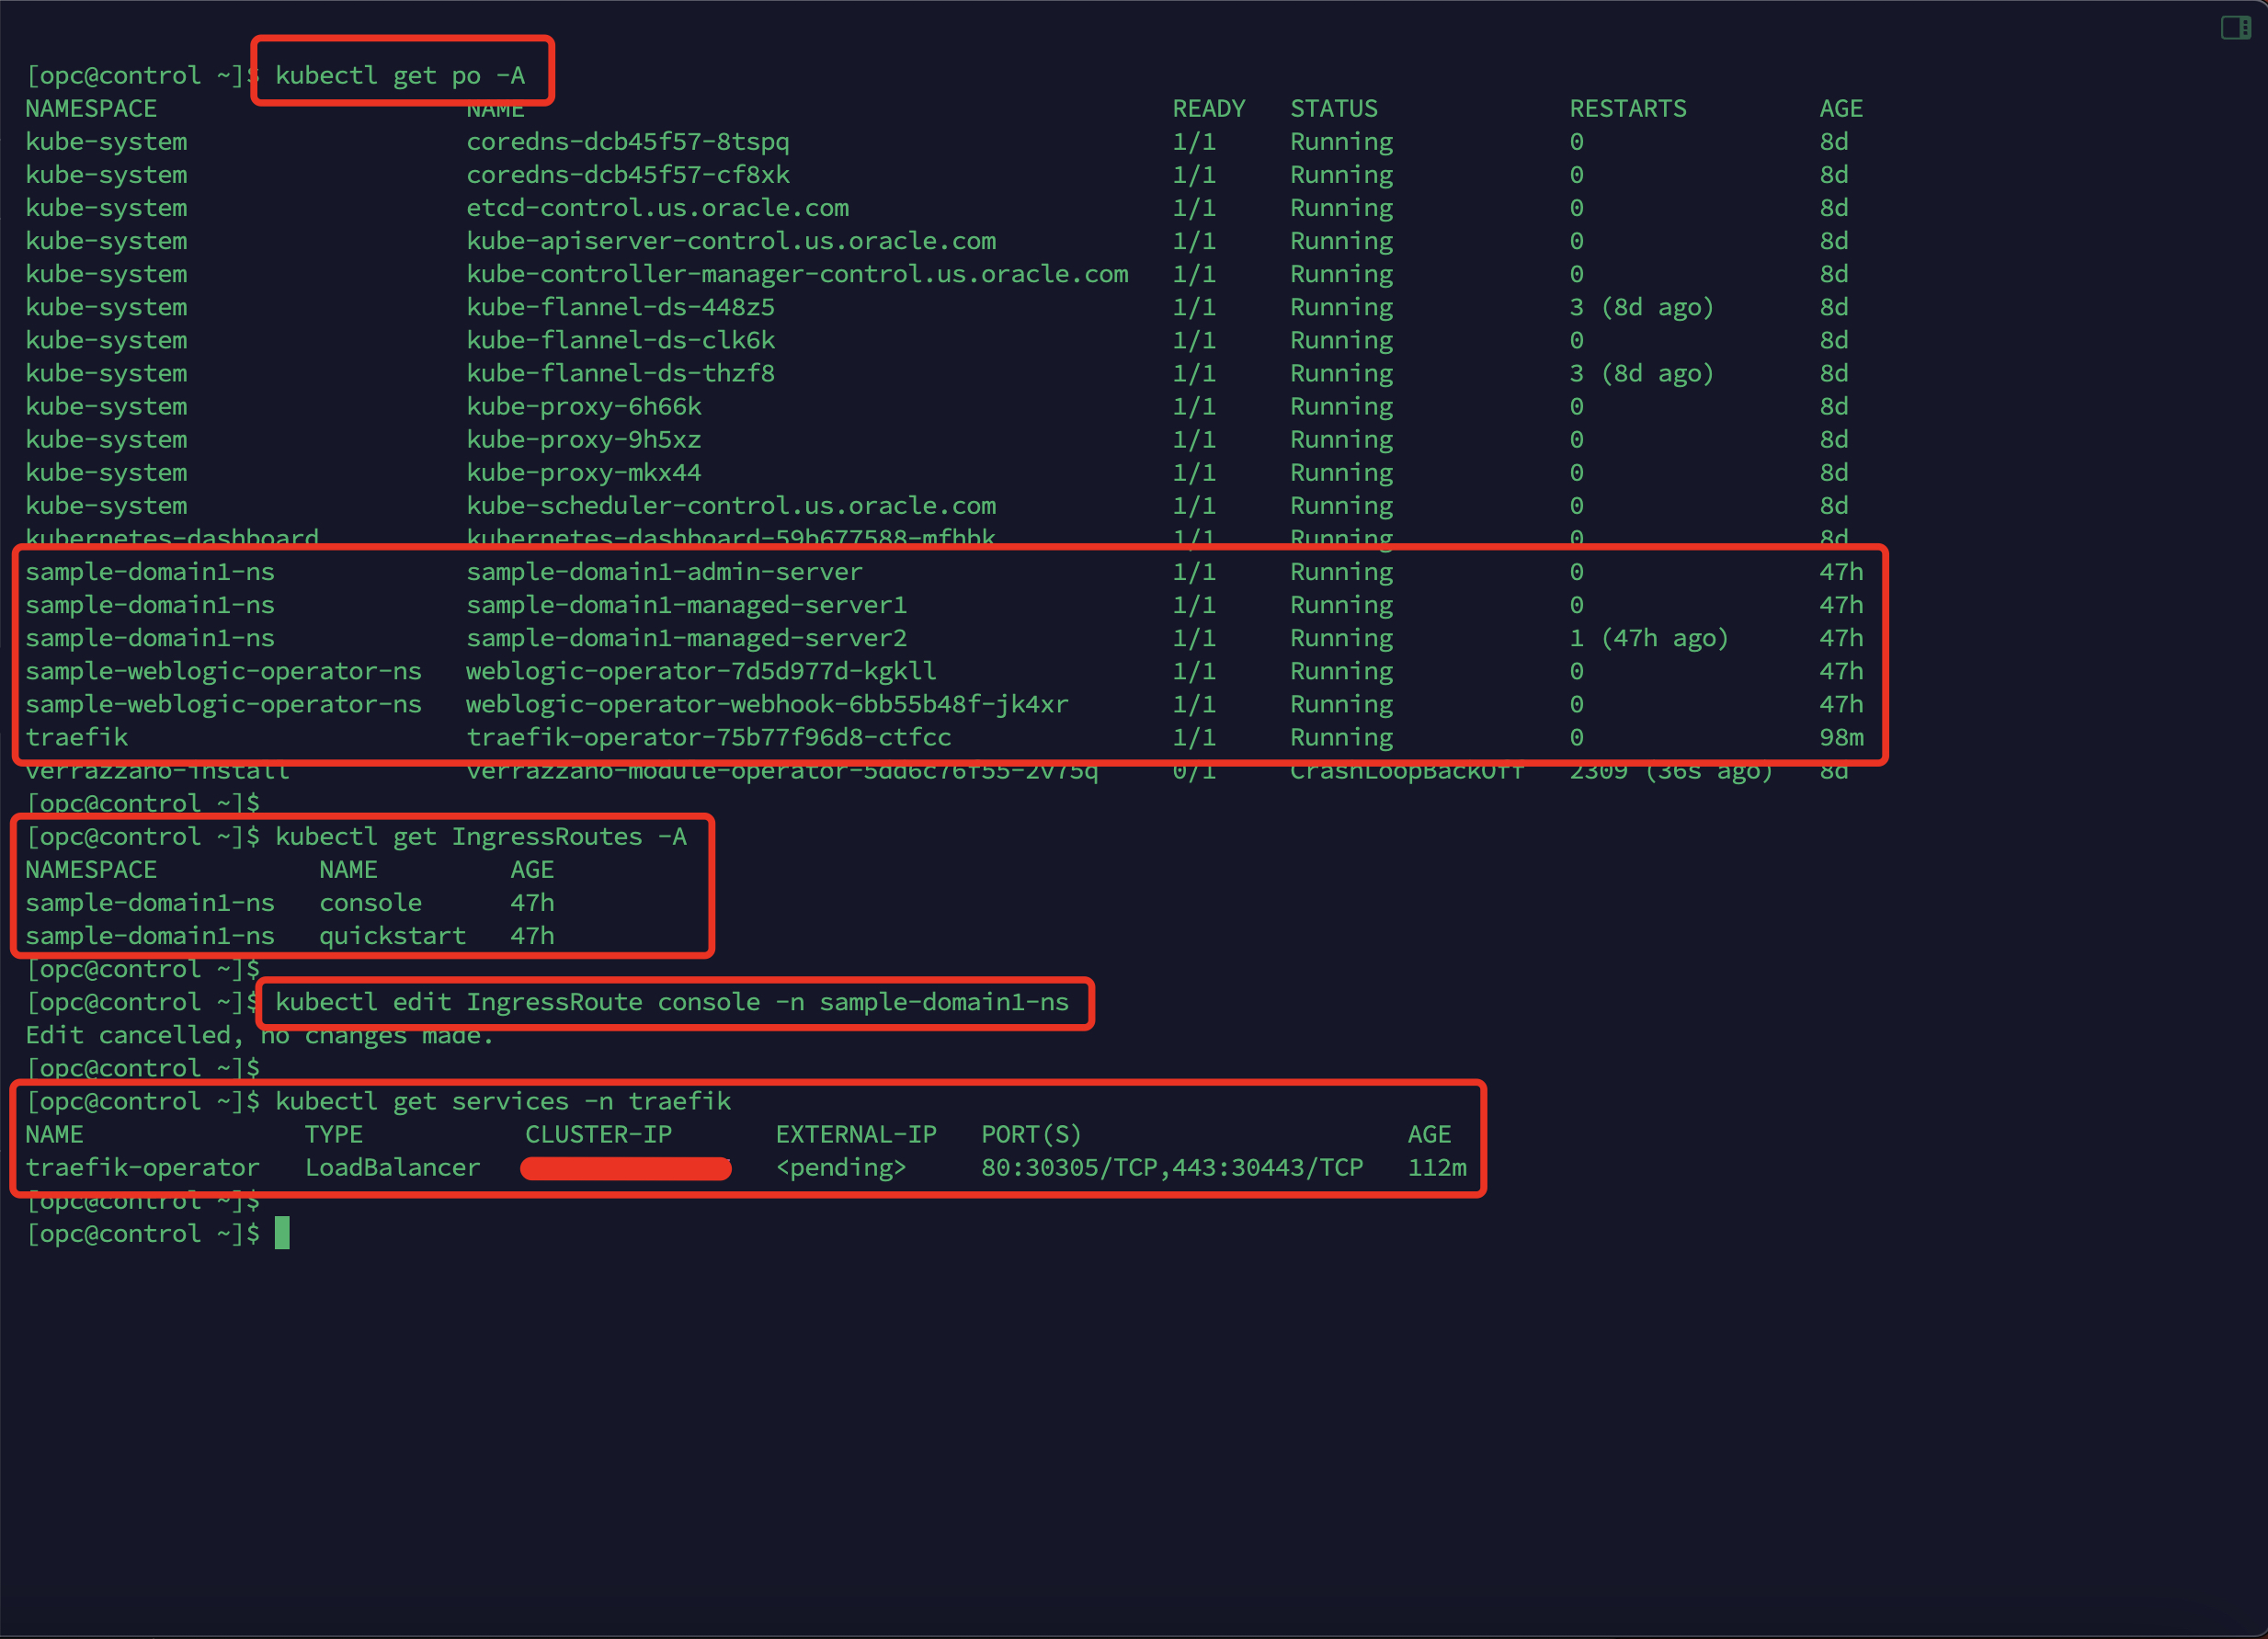Screen dimensions: 2268x1639
Task: Click the 'CrashLoopBackOff' status text
Action: pyautogui.click(x=1406, y=771)
